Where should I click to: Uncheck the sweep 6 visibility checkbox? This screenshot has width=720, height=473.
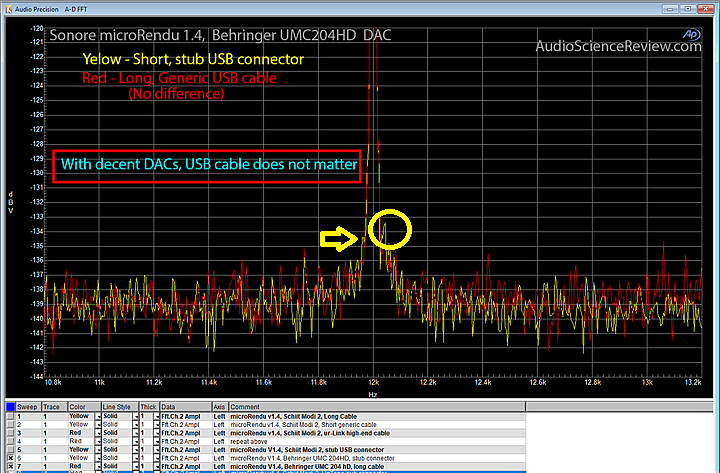point(10,458)
